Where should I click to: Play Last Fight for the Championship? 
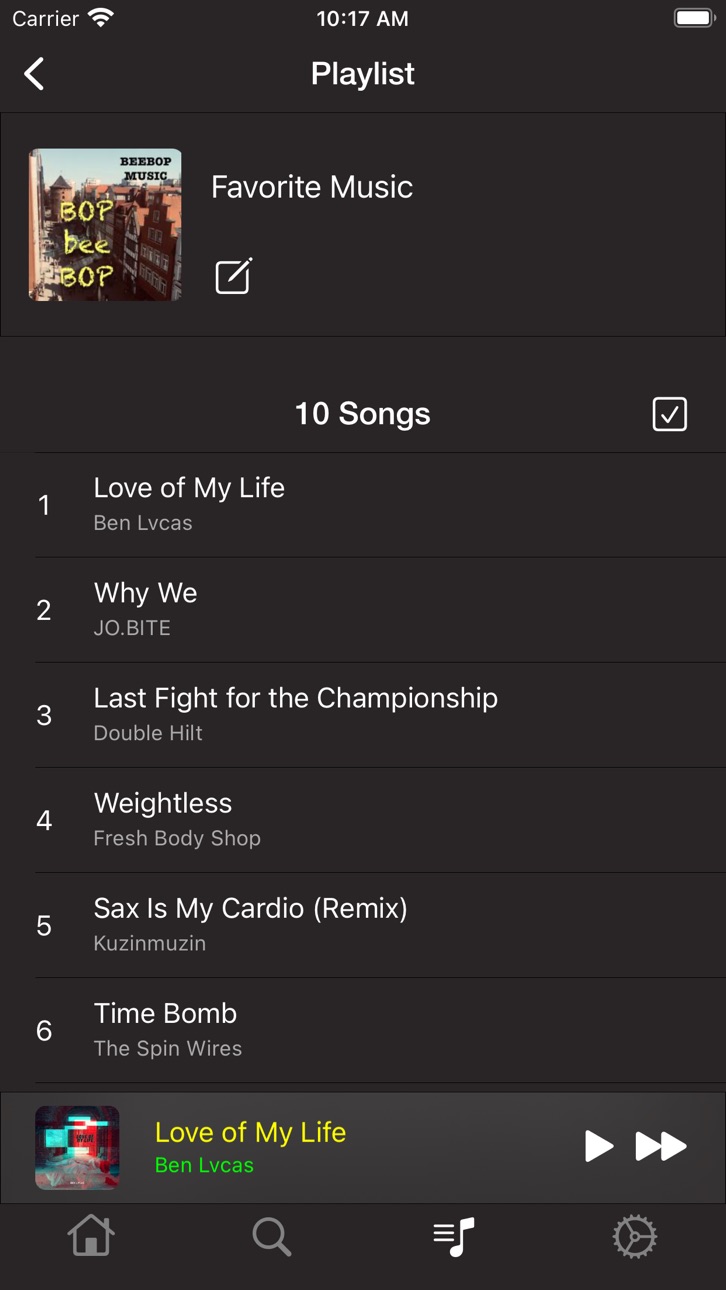[381, 715]
